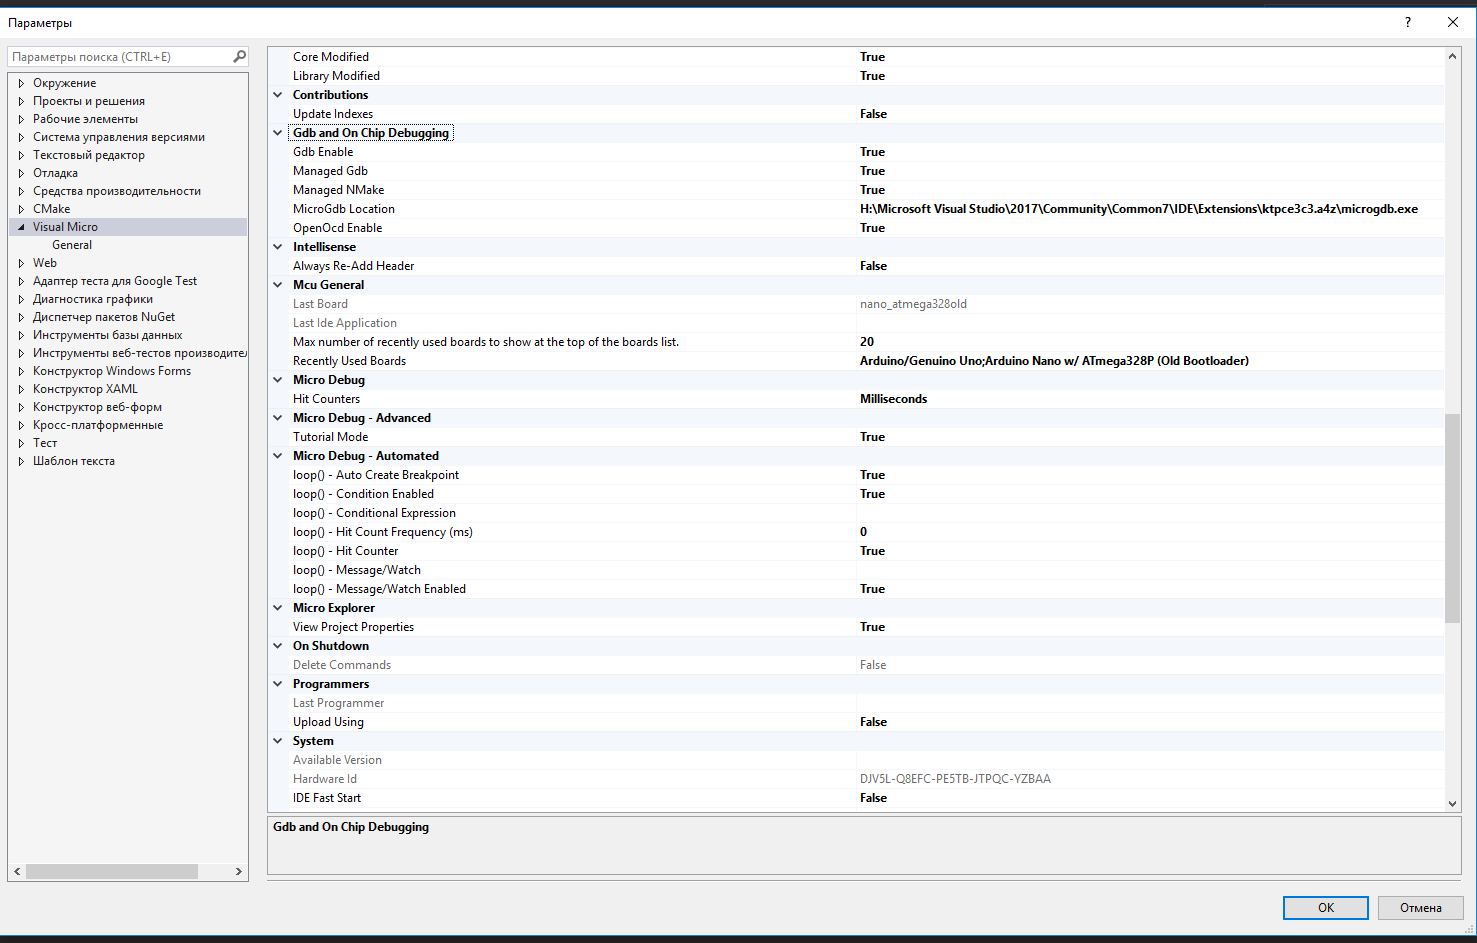The image size is (1477, 943).
Task: Select Конструктор Windows Forms item
Action: pyautogui.click(x=112, y=371)
